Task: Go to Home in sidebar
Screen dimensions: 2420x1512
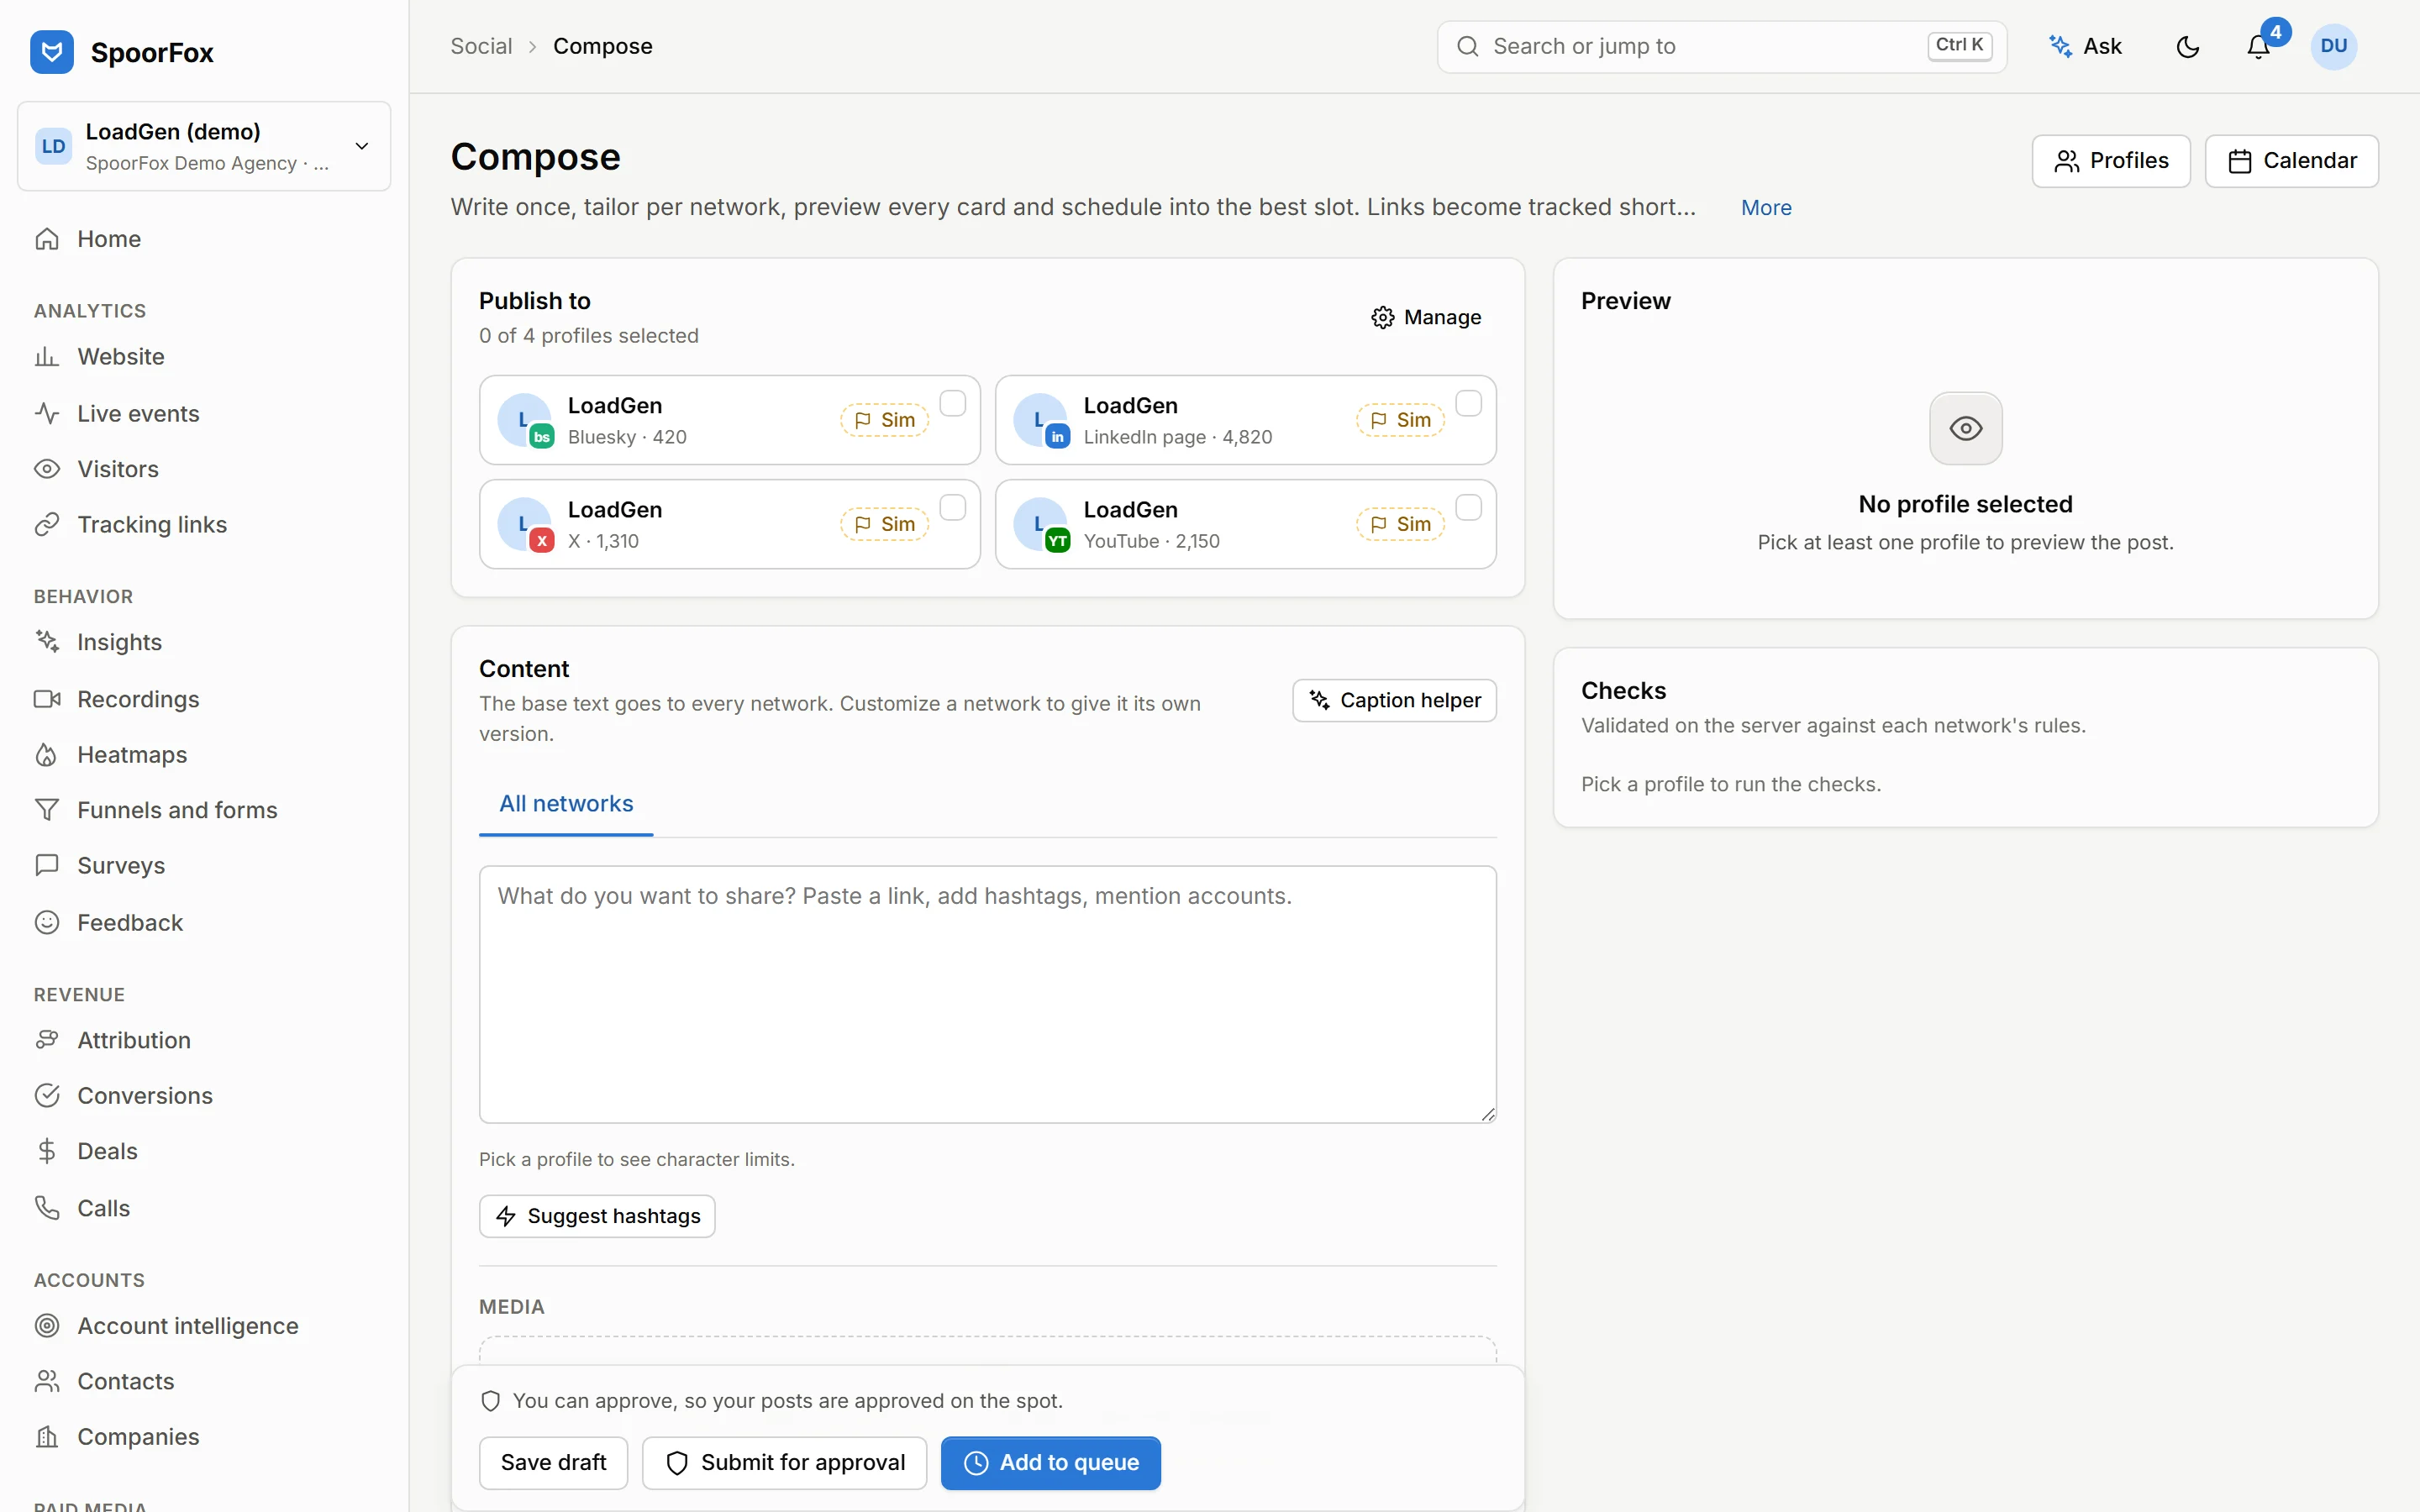Action: [x=204, y=239]
